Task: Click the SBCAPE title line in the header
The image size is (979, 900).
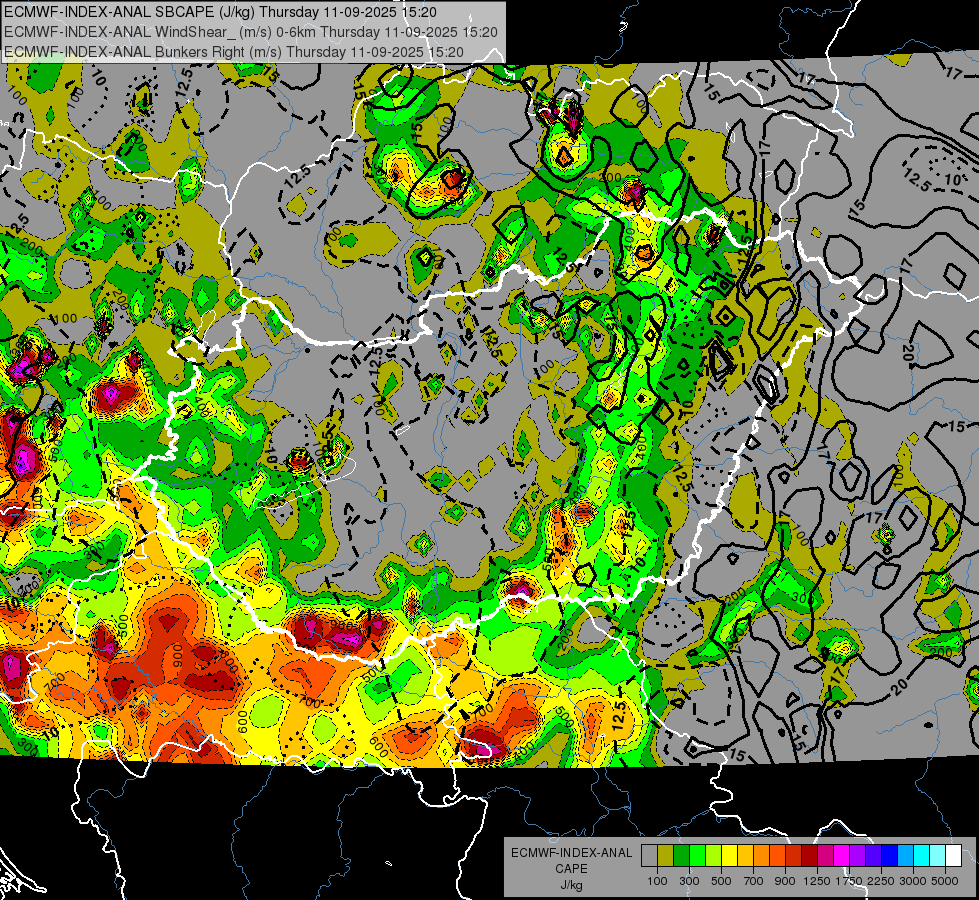Action: pos(220,11)
